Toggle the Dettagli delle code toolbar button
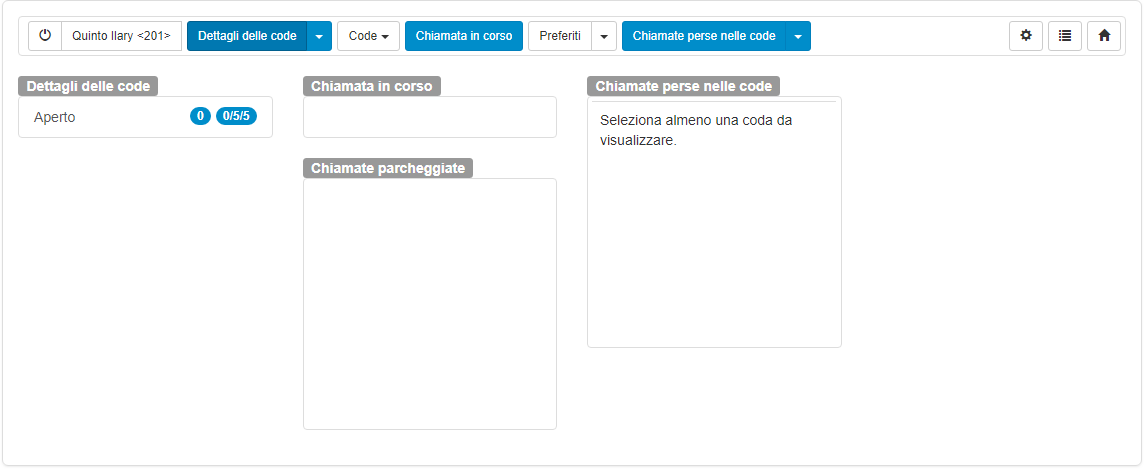Viewport: 1147px width, 471px height. click(x=247, y=36)
